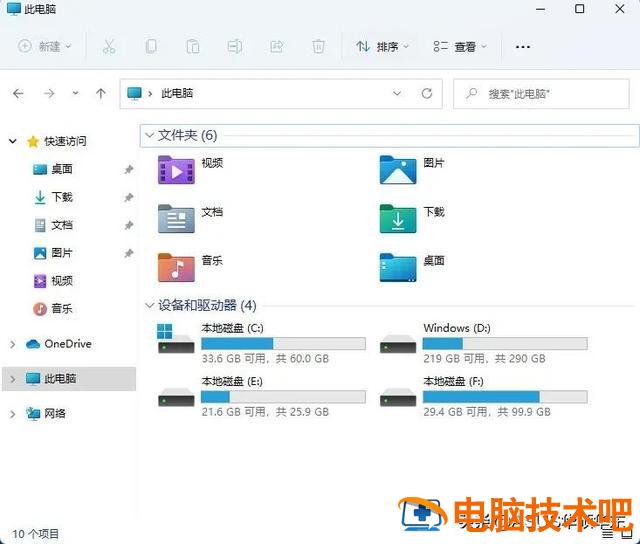This screenshot has height=544, width=640.
Task: Select the 本地磁盘 (C:) drive icon
Action: point(176,338)
